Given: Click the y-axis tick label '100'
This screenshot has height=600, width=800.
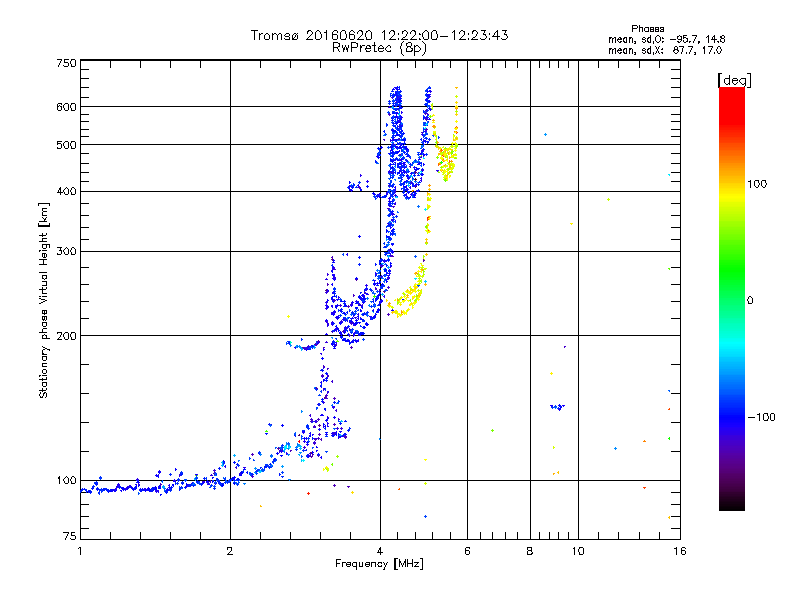Looking at the screenshot, I should [66, 480].
